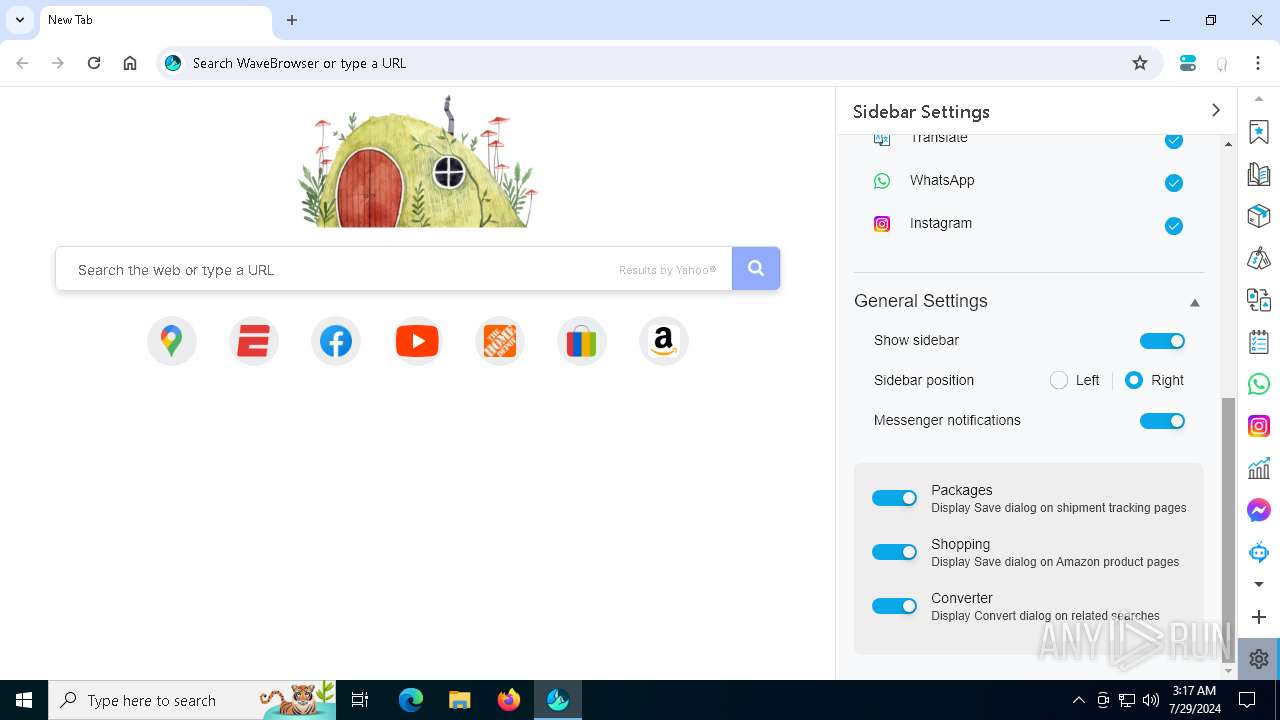Select Left sidebar position
The image size is (1280, 720).
click(1059, 380)
